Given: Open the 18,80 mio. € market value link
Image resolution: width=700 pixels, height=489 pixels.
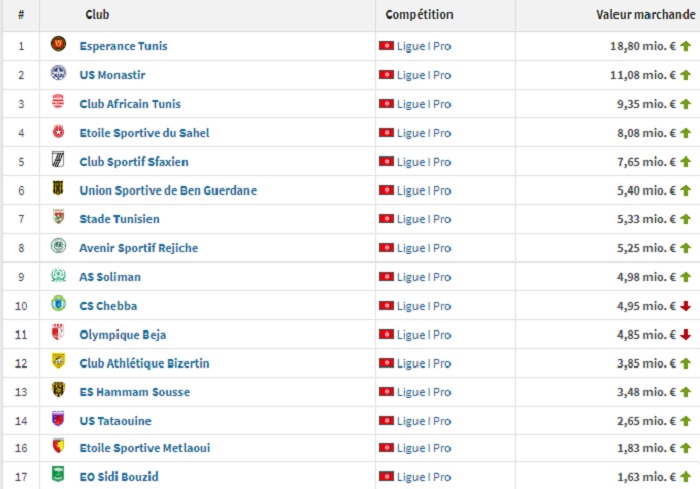Looking at the screenshot, I should [643, 46].
